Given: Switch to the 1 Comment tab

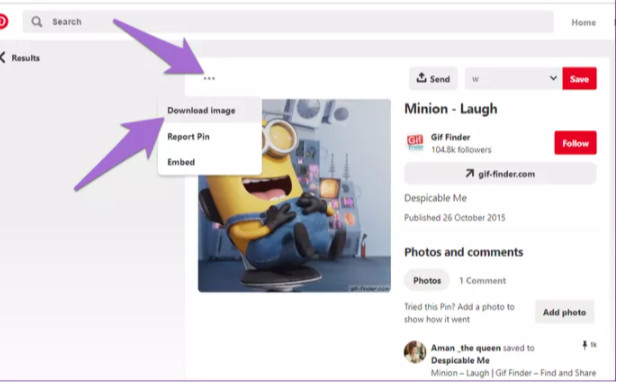Looking at the screenshot, I should [482, 281].
